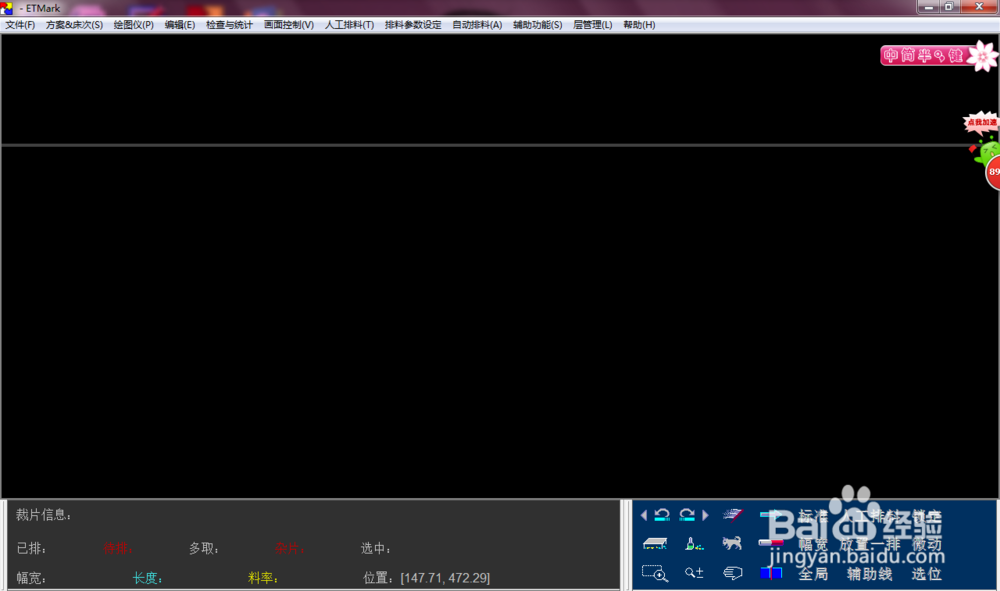Select the zoom window magnifier tool
Image resolution: width=1000 pixels, height=591 pixels.
click(x=655, y=573)
